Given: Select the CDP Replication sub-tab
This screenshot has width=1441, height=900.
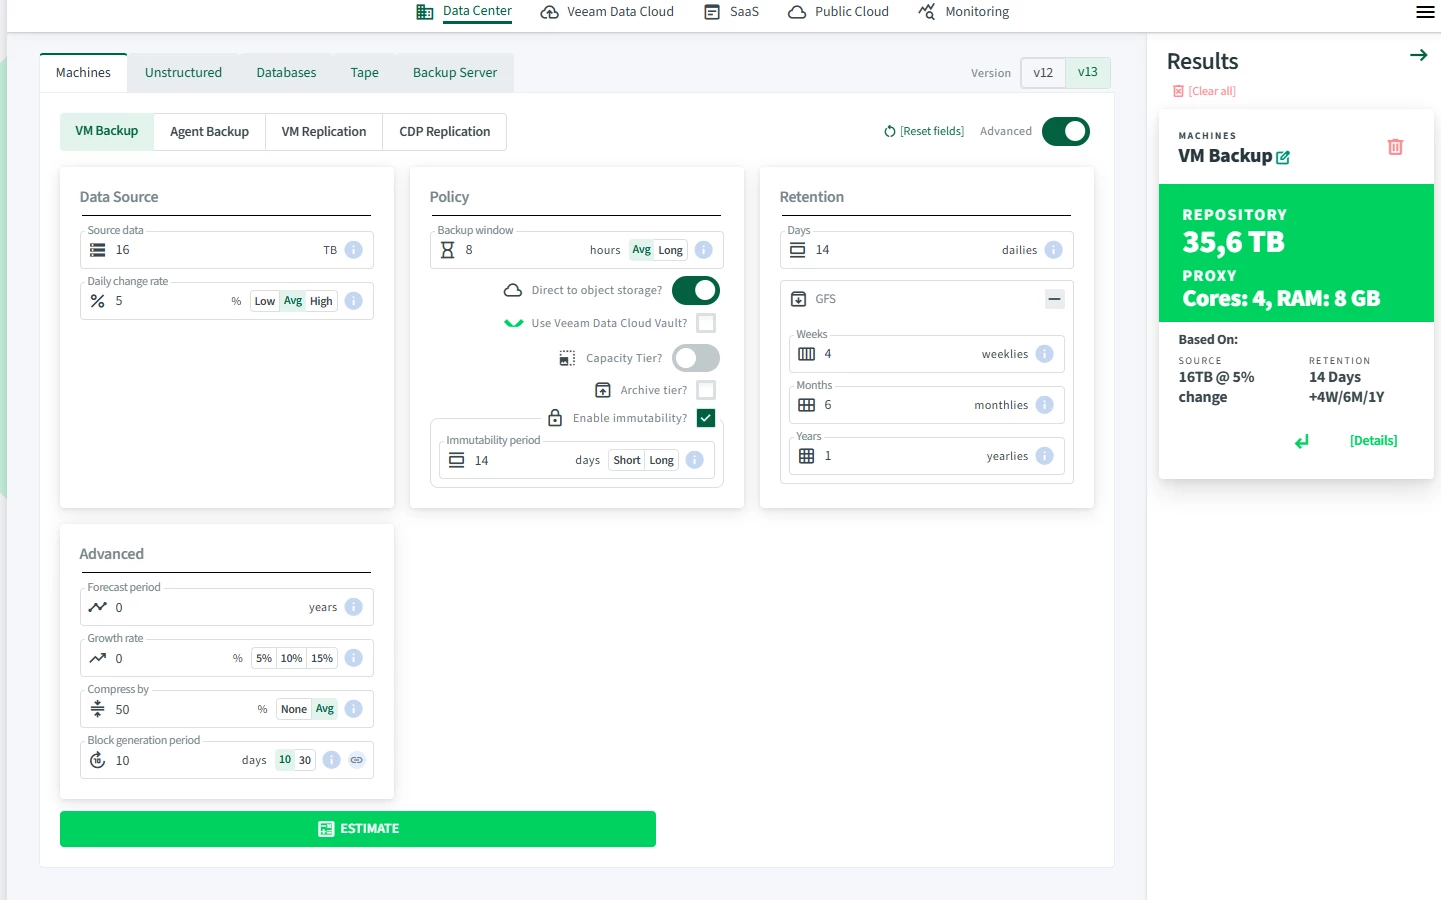Looking at the screenshot, I should tap(445, 132).
